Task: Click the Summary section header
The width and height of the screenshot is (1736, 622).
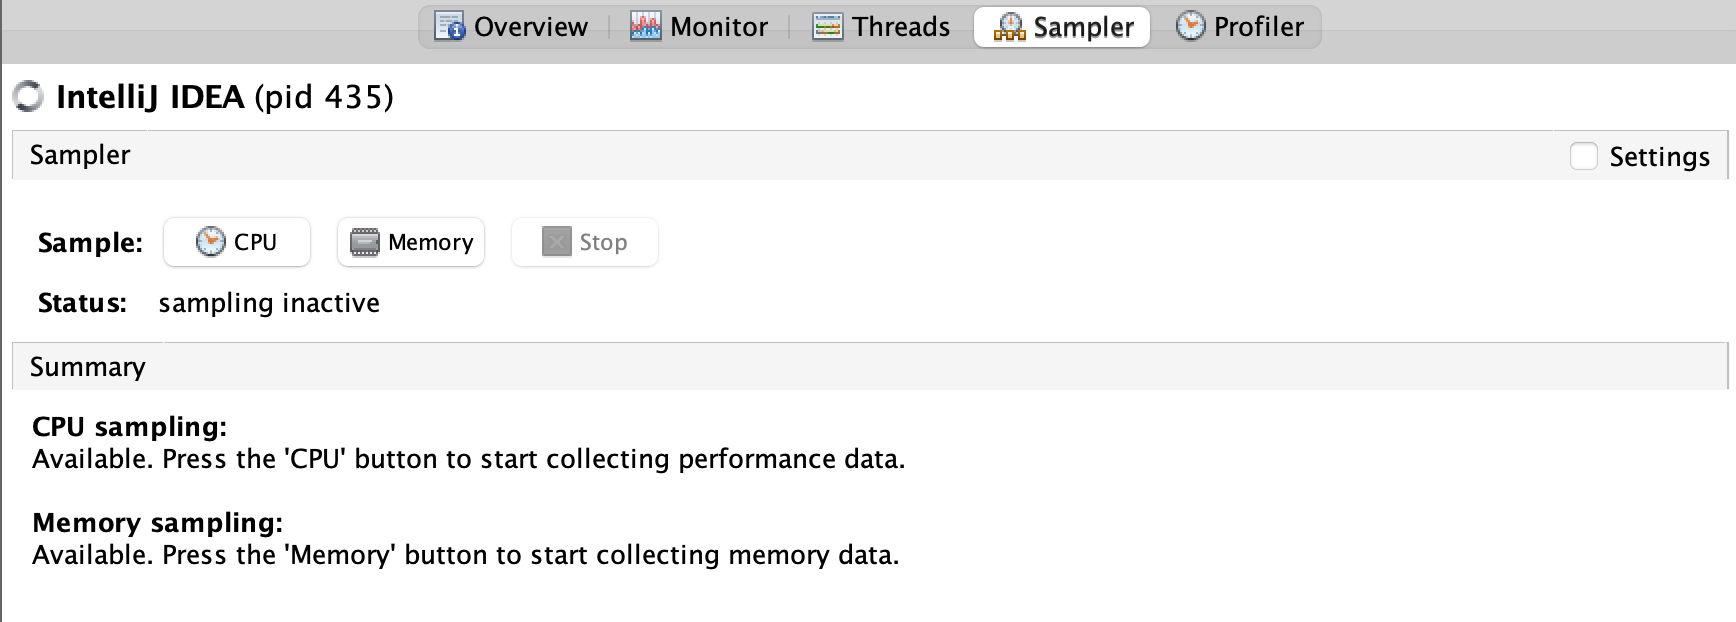Action: point(88,367)
